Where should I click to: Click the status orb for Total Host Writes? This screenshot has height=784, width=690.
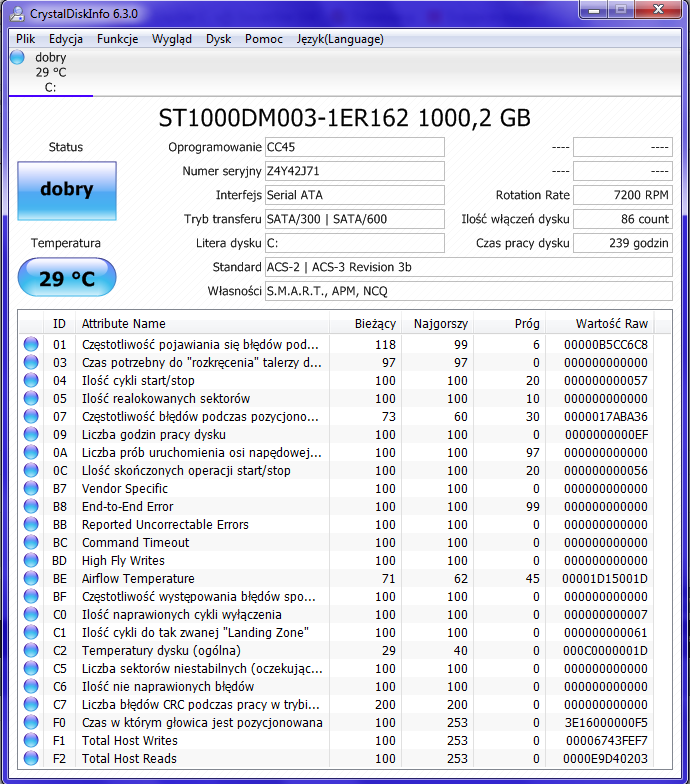[x=31, y=740]
